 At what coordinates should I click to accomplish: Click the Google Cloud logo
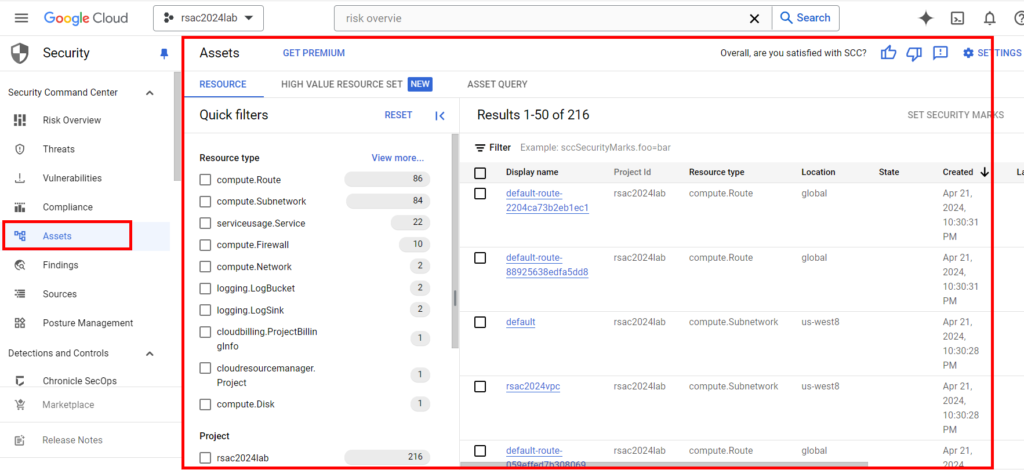(86, 18)
